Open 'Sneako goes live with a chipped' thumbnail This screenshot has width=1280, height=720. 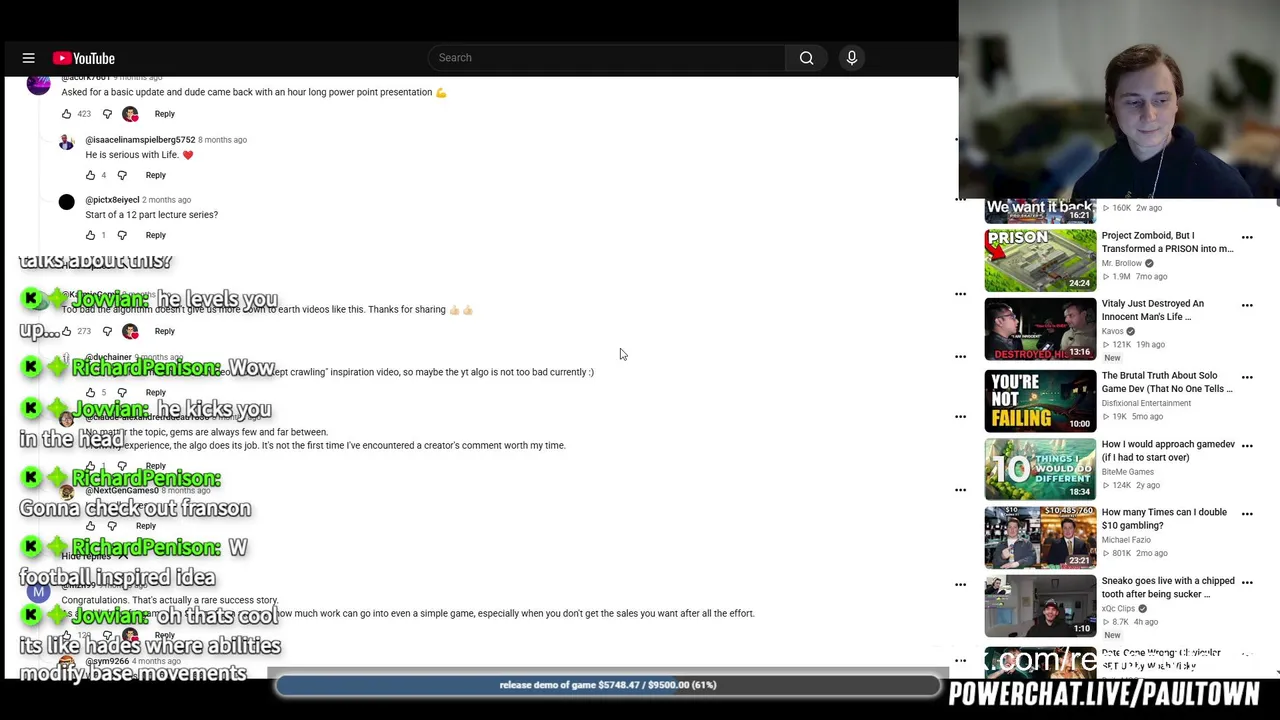click(x=1040, y=606)
